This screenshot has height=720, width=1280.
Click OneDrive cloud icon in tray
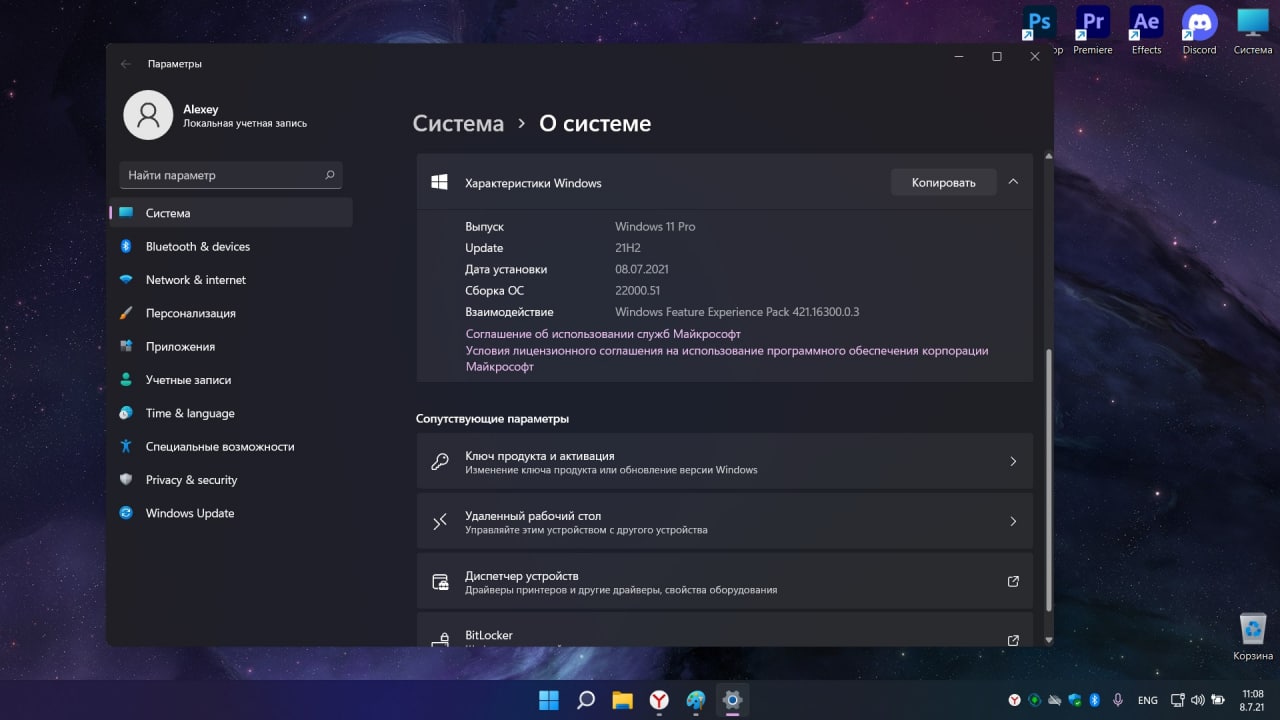coord(1055,700)
